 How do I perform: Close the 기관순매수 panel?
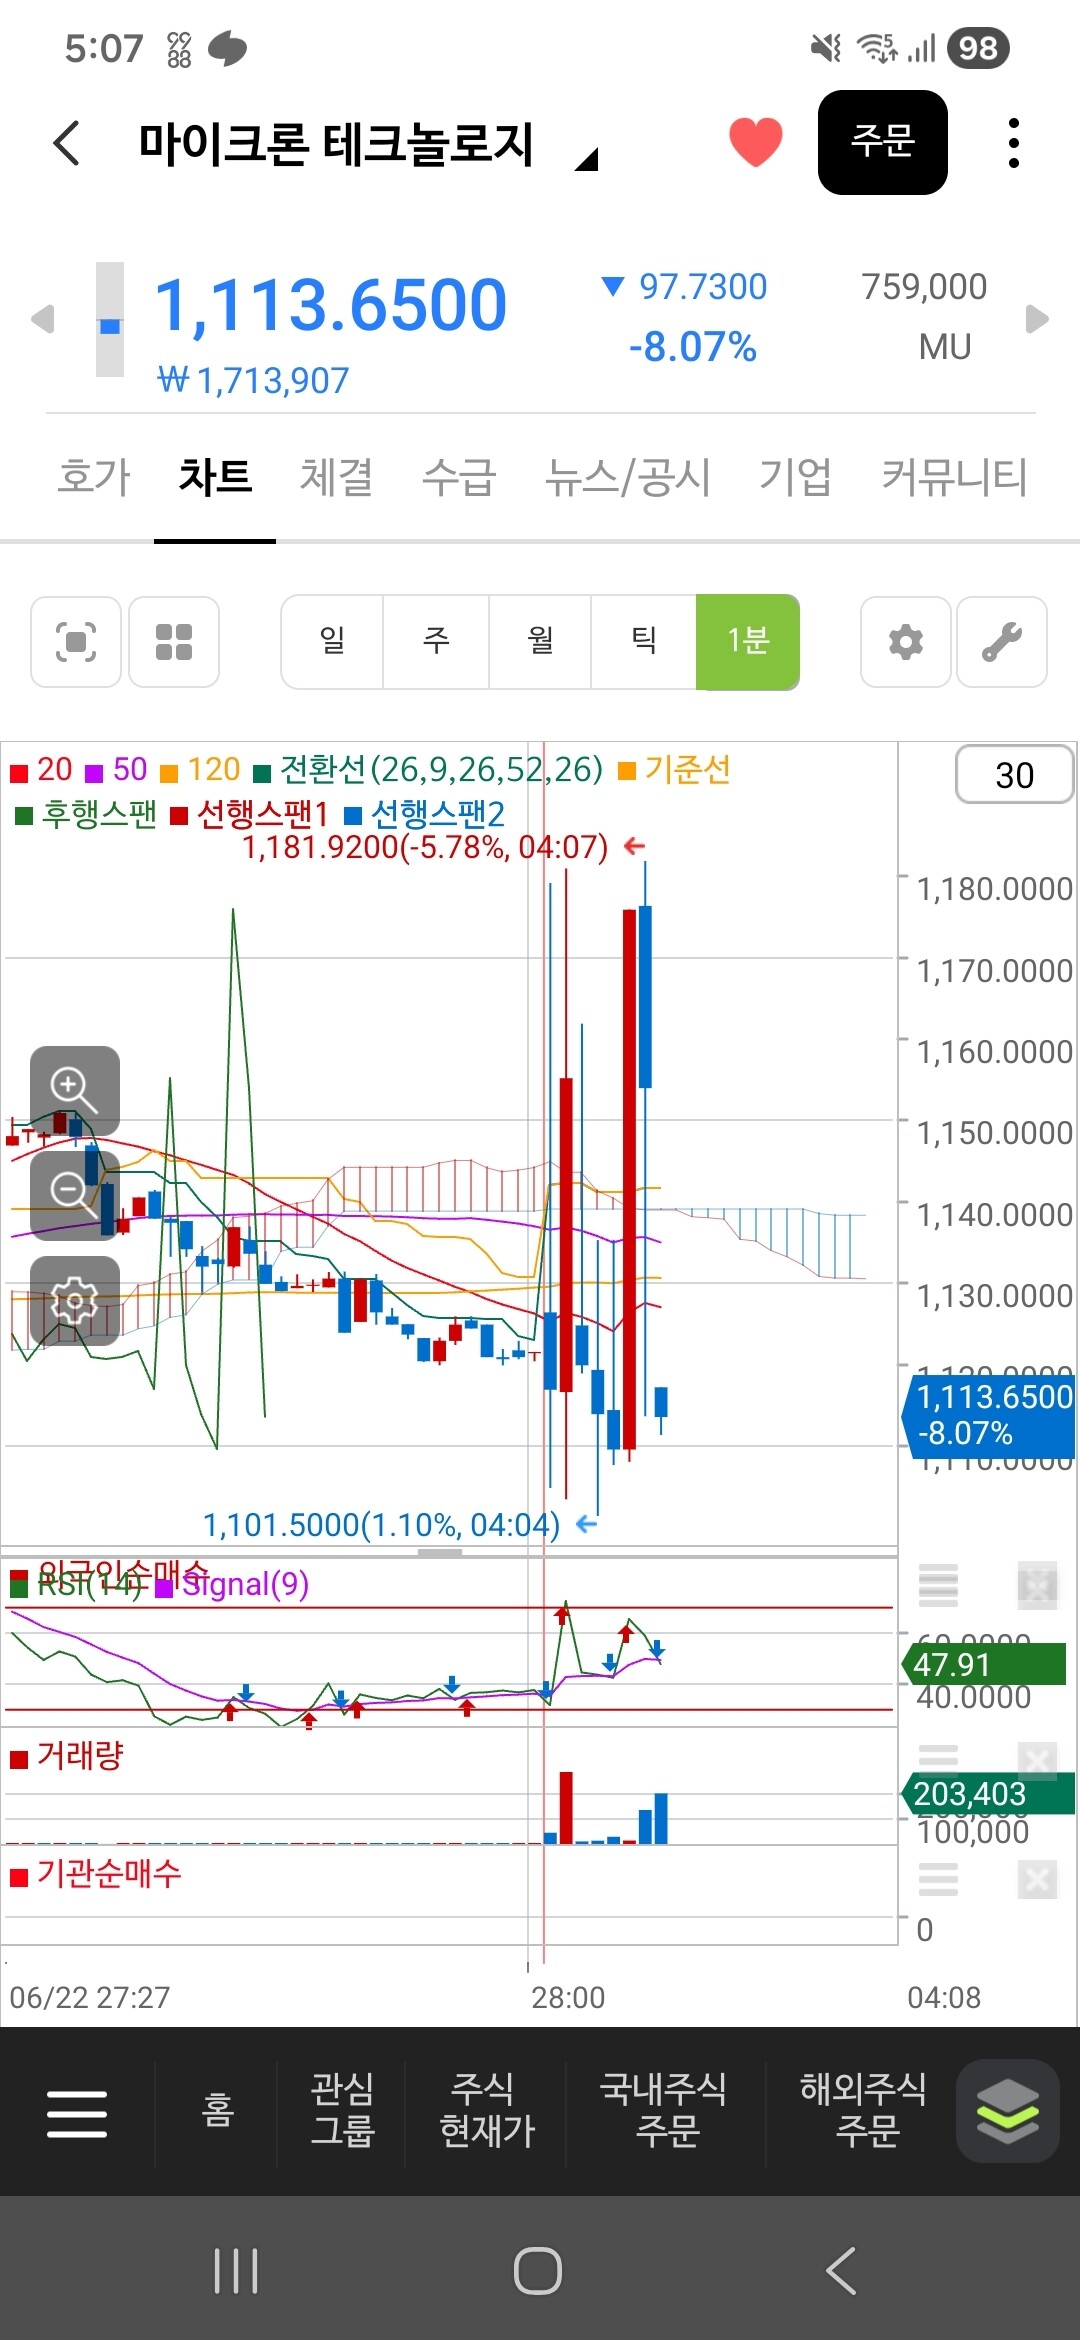point(1037,1880)
